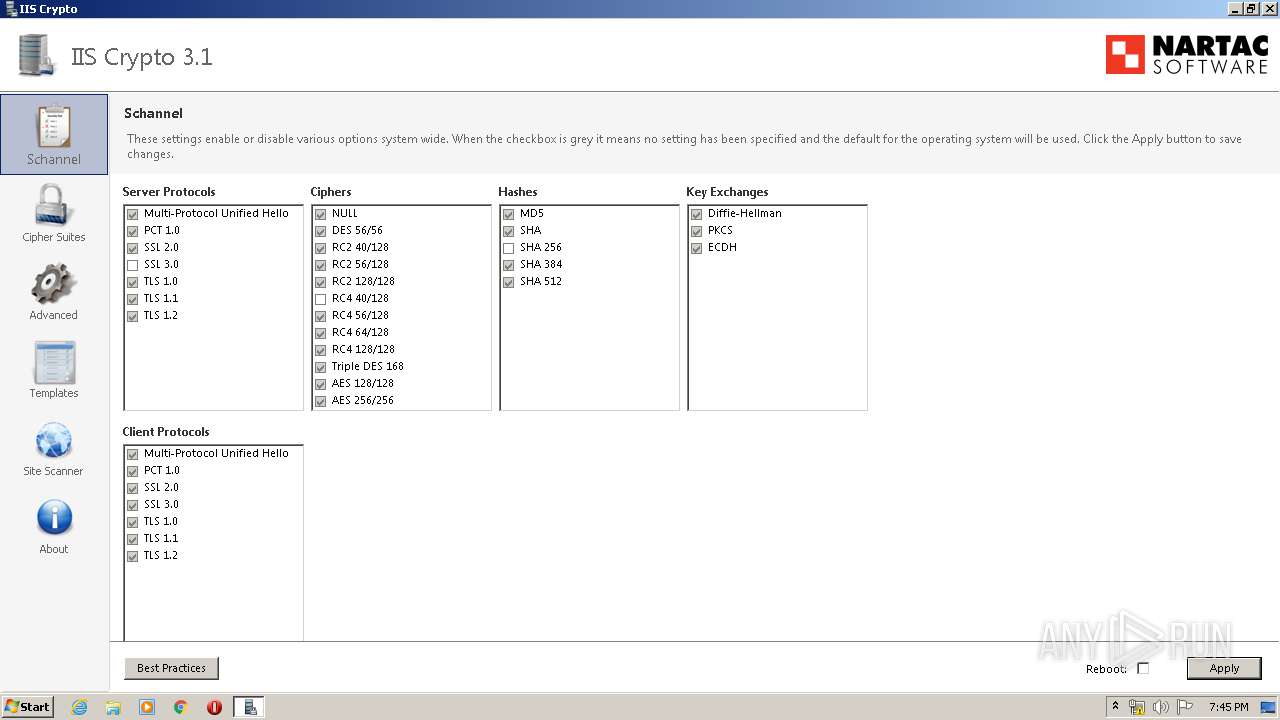Toggle client TLS 1.2 checkbox
The width and height of the screenshot is (1280, 720).
coord(132,556)
